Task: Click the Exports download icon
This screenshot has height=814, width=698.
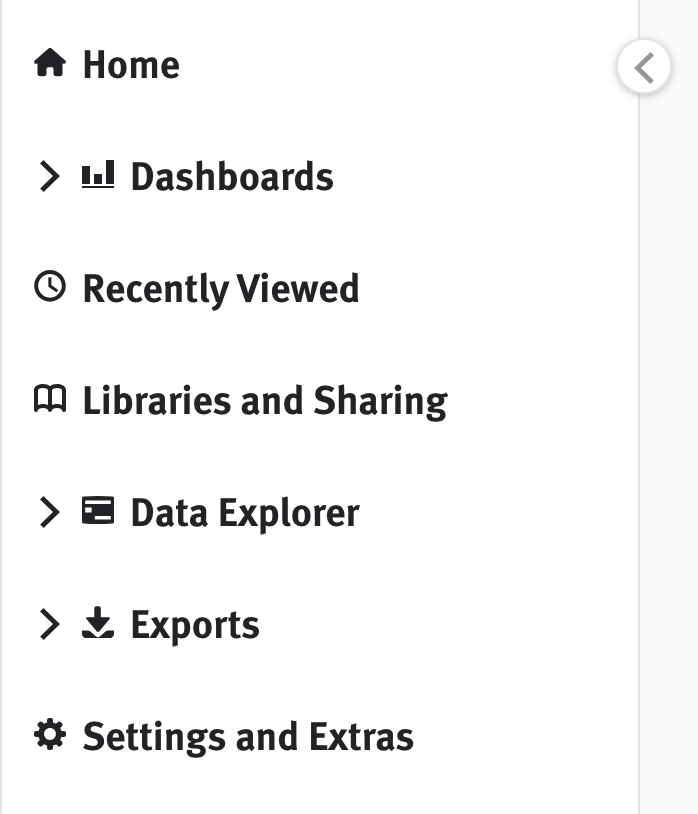Action: tap(97, 624)
